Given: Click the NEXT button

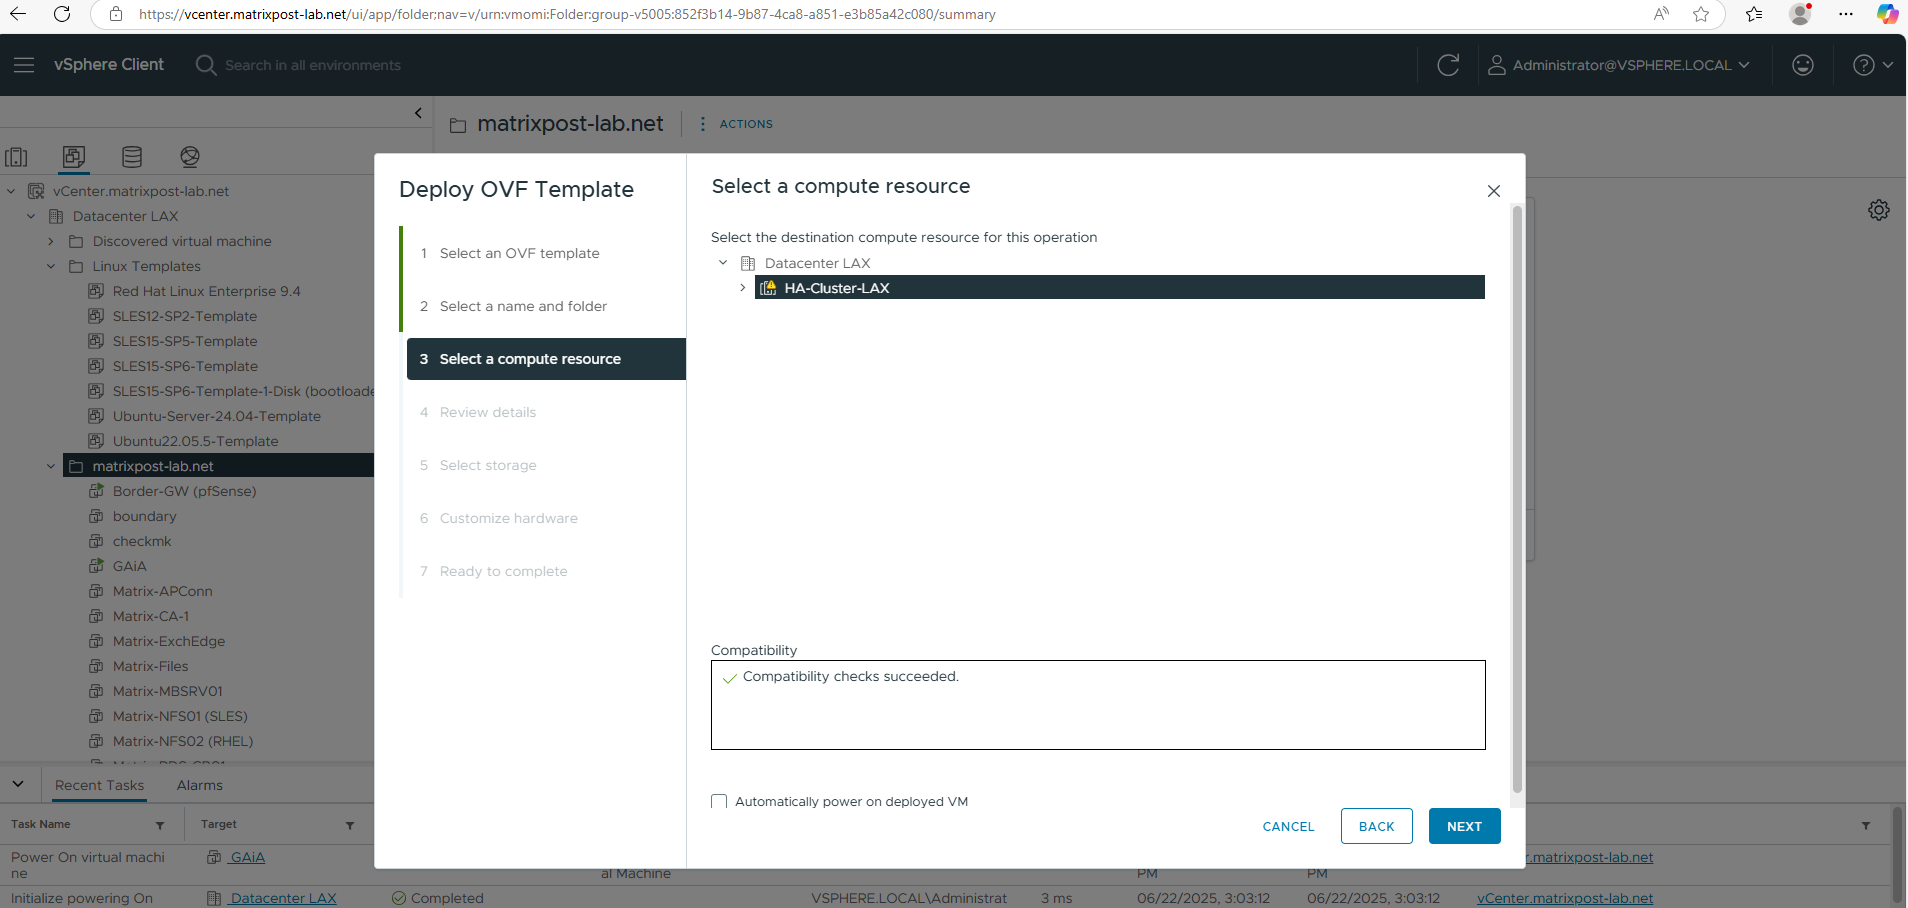Looking at the screenshot, I should (1464, 826).
